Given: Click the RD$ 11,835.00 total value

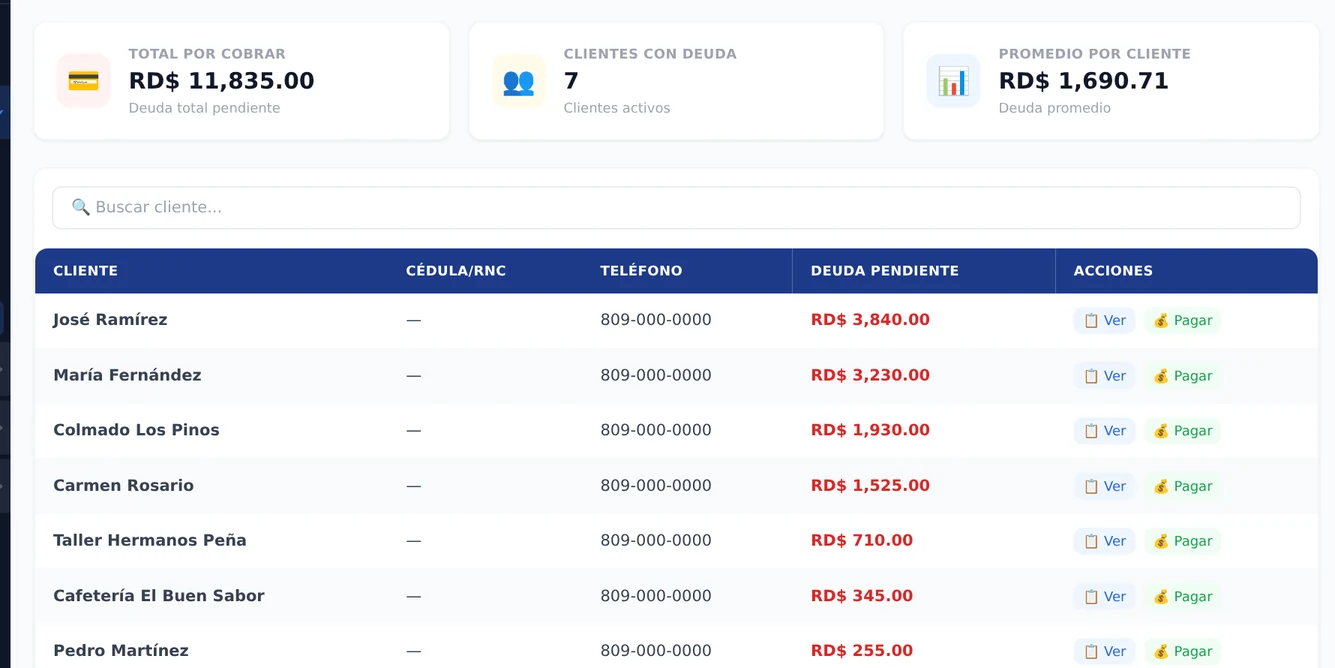Looking at the screenshot, I should pyautogui.click(x=221, y=81).
